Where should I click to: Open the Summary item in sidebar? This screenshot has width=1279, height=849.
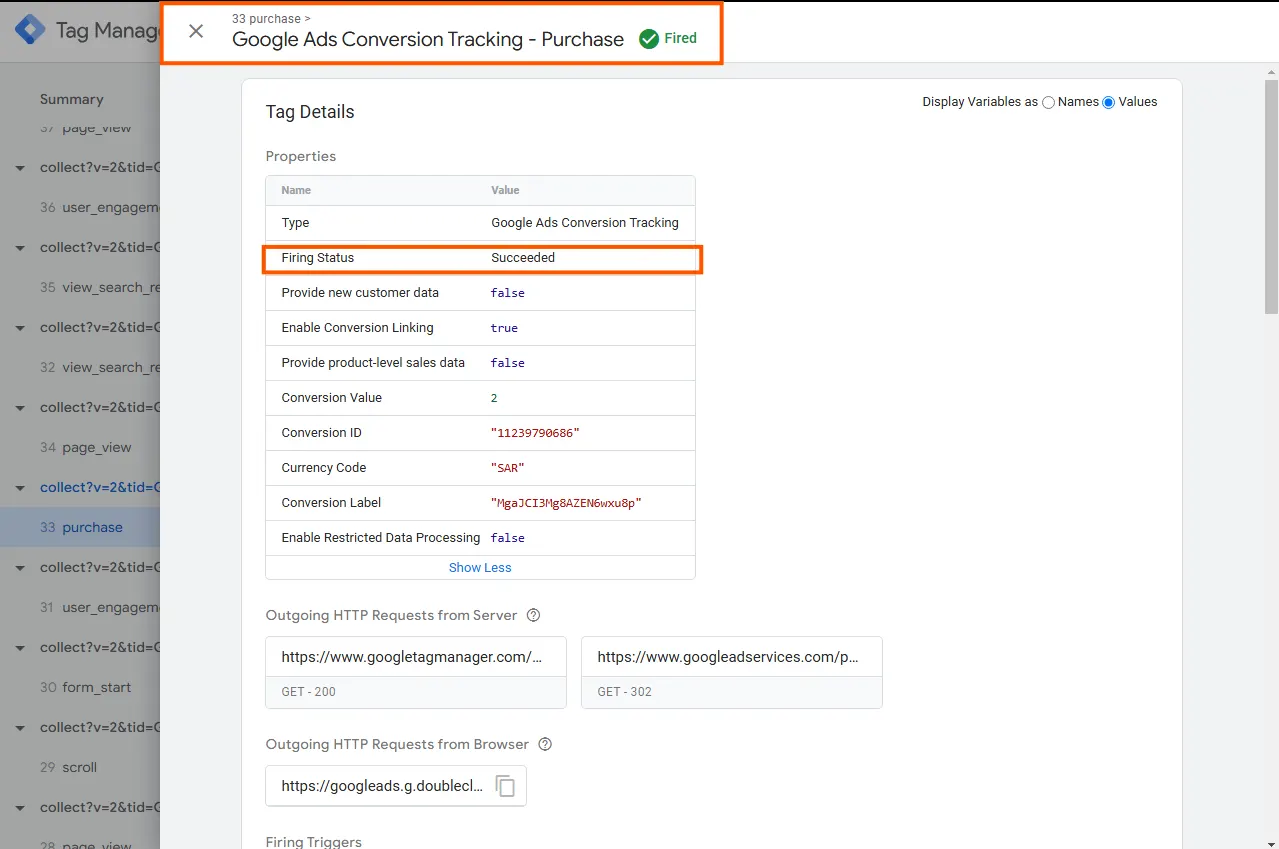[x=72, y=99]
